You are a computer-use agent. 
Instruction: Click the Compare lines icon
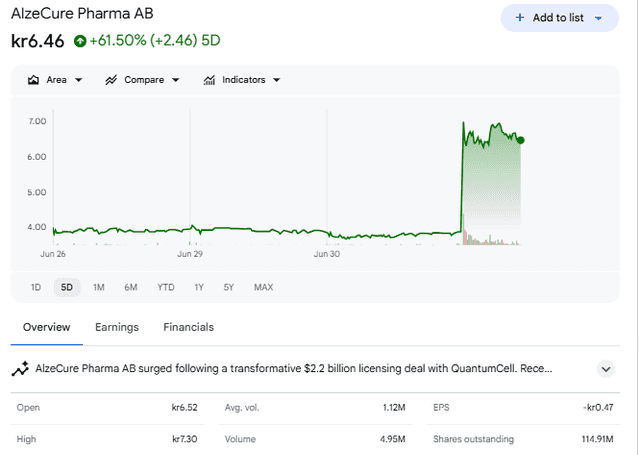click(x=111, y=80)
